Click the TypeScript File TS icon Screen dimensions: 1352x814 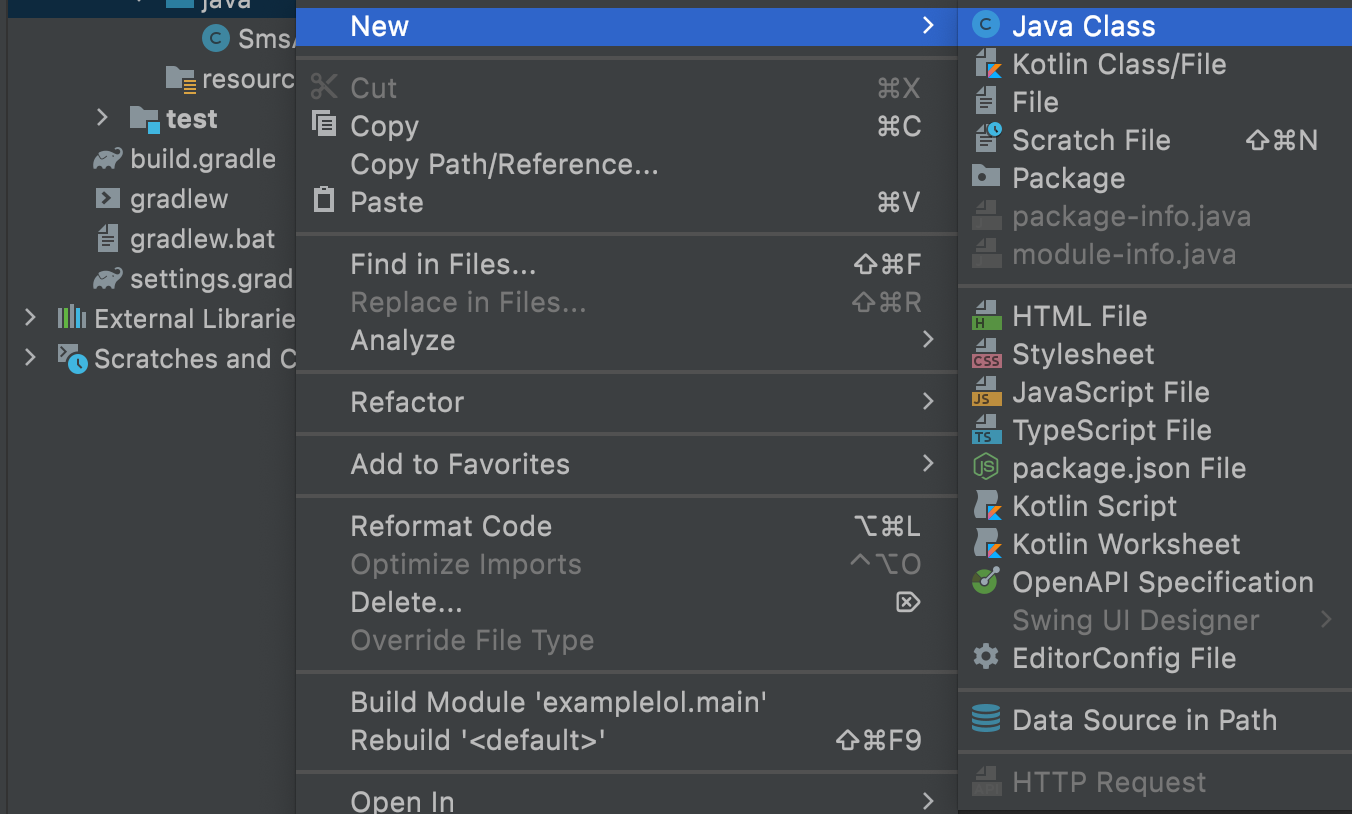pos(986,430)
